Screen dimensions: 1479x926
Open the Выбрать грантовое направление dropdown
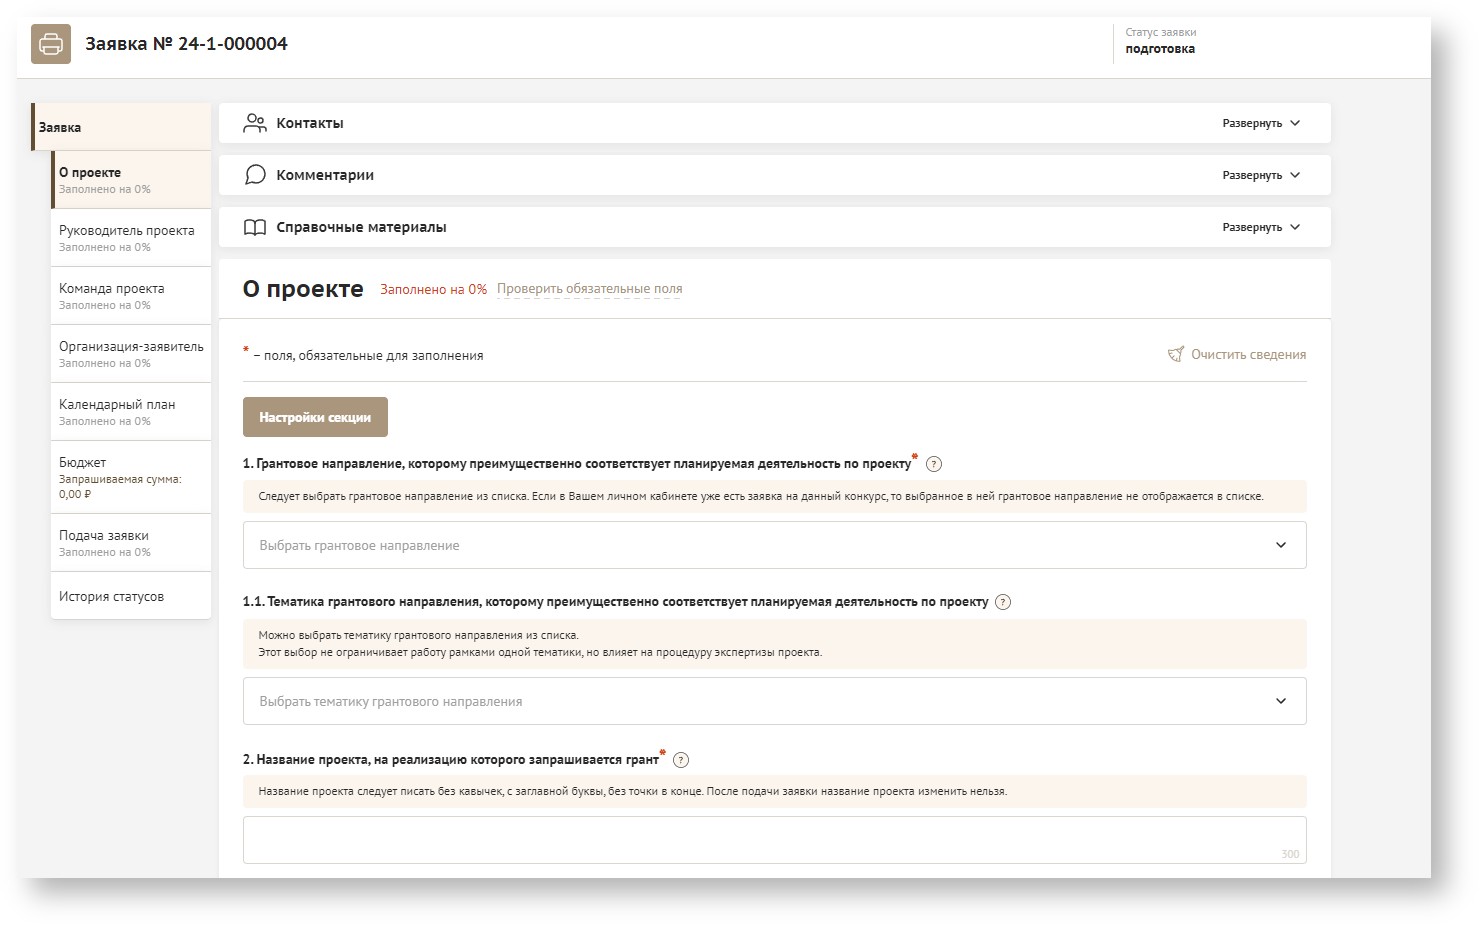pos(774,545)
